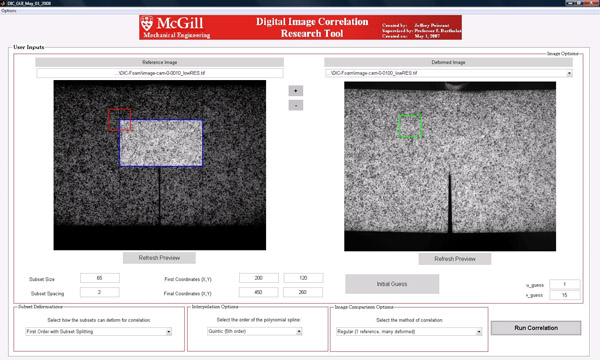Click the plus zoom button between images

pyautogui.click(x=295, y=91)
